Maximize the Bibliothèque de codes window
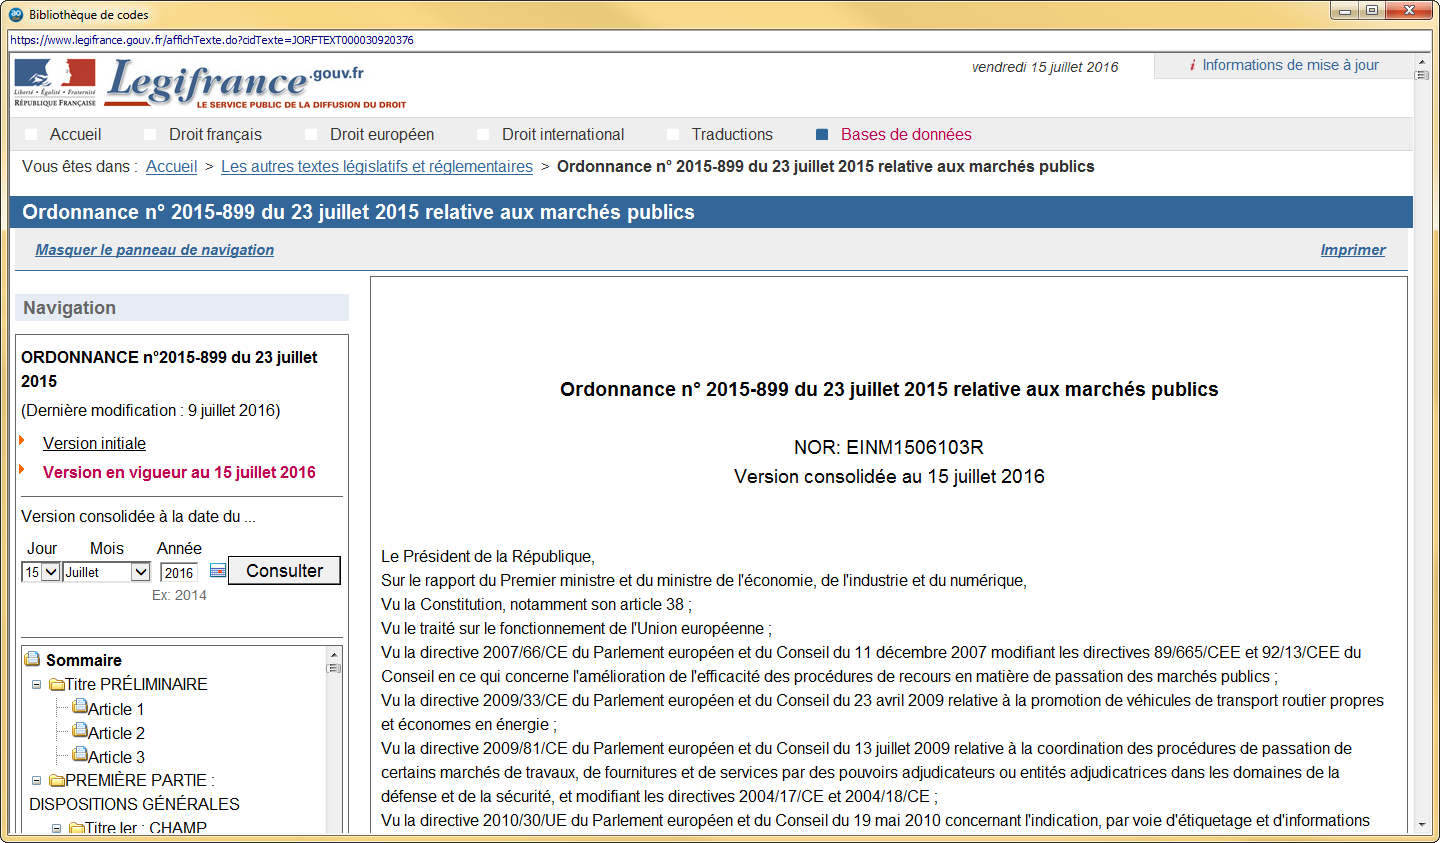This screenshot has width=1440, height=843. tap(1372, 10)
